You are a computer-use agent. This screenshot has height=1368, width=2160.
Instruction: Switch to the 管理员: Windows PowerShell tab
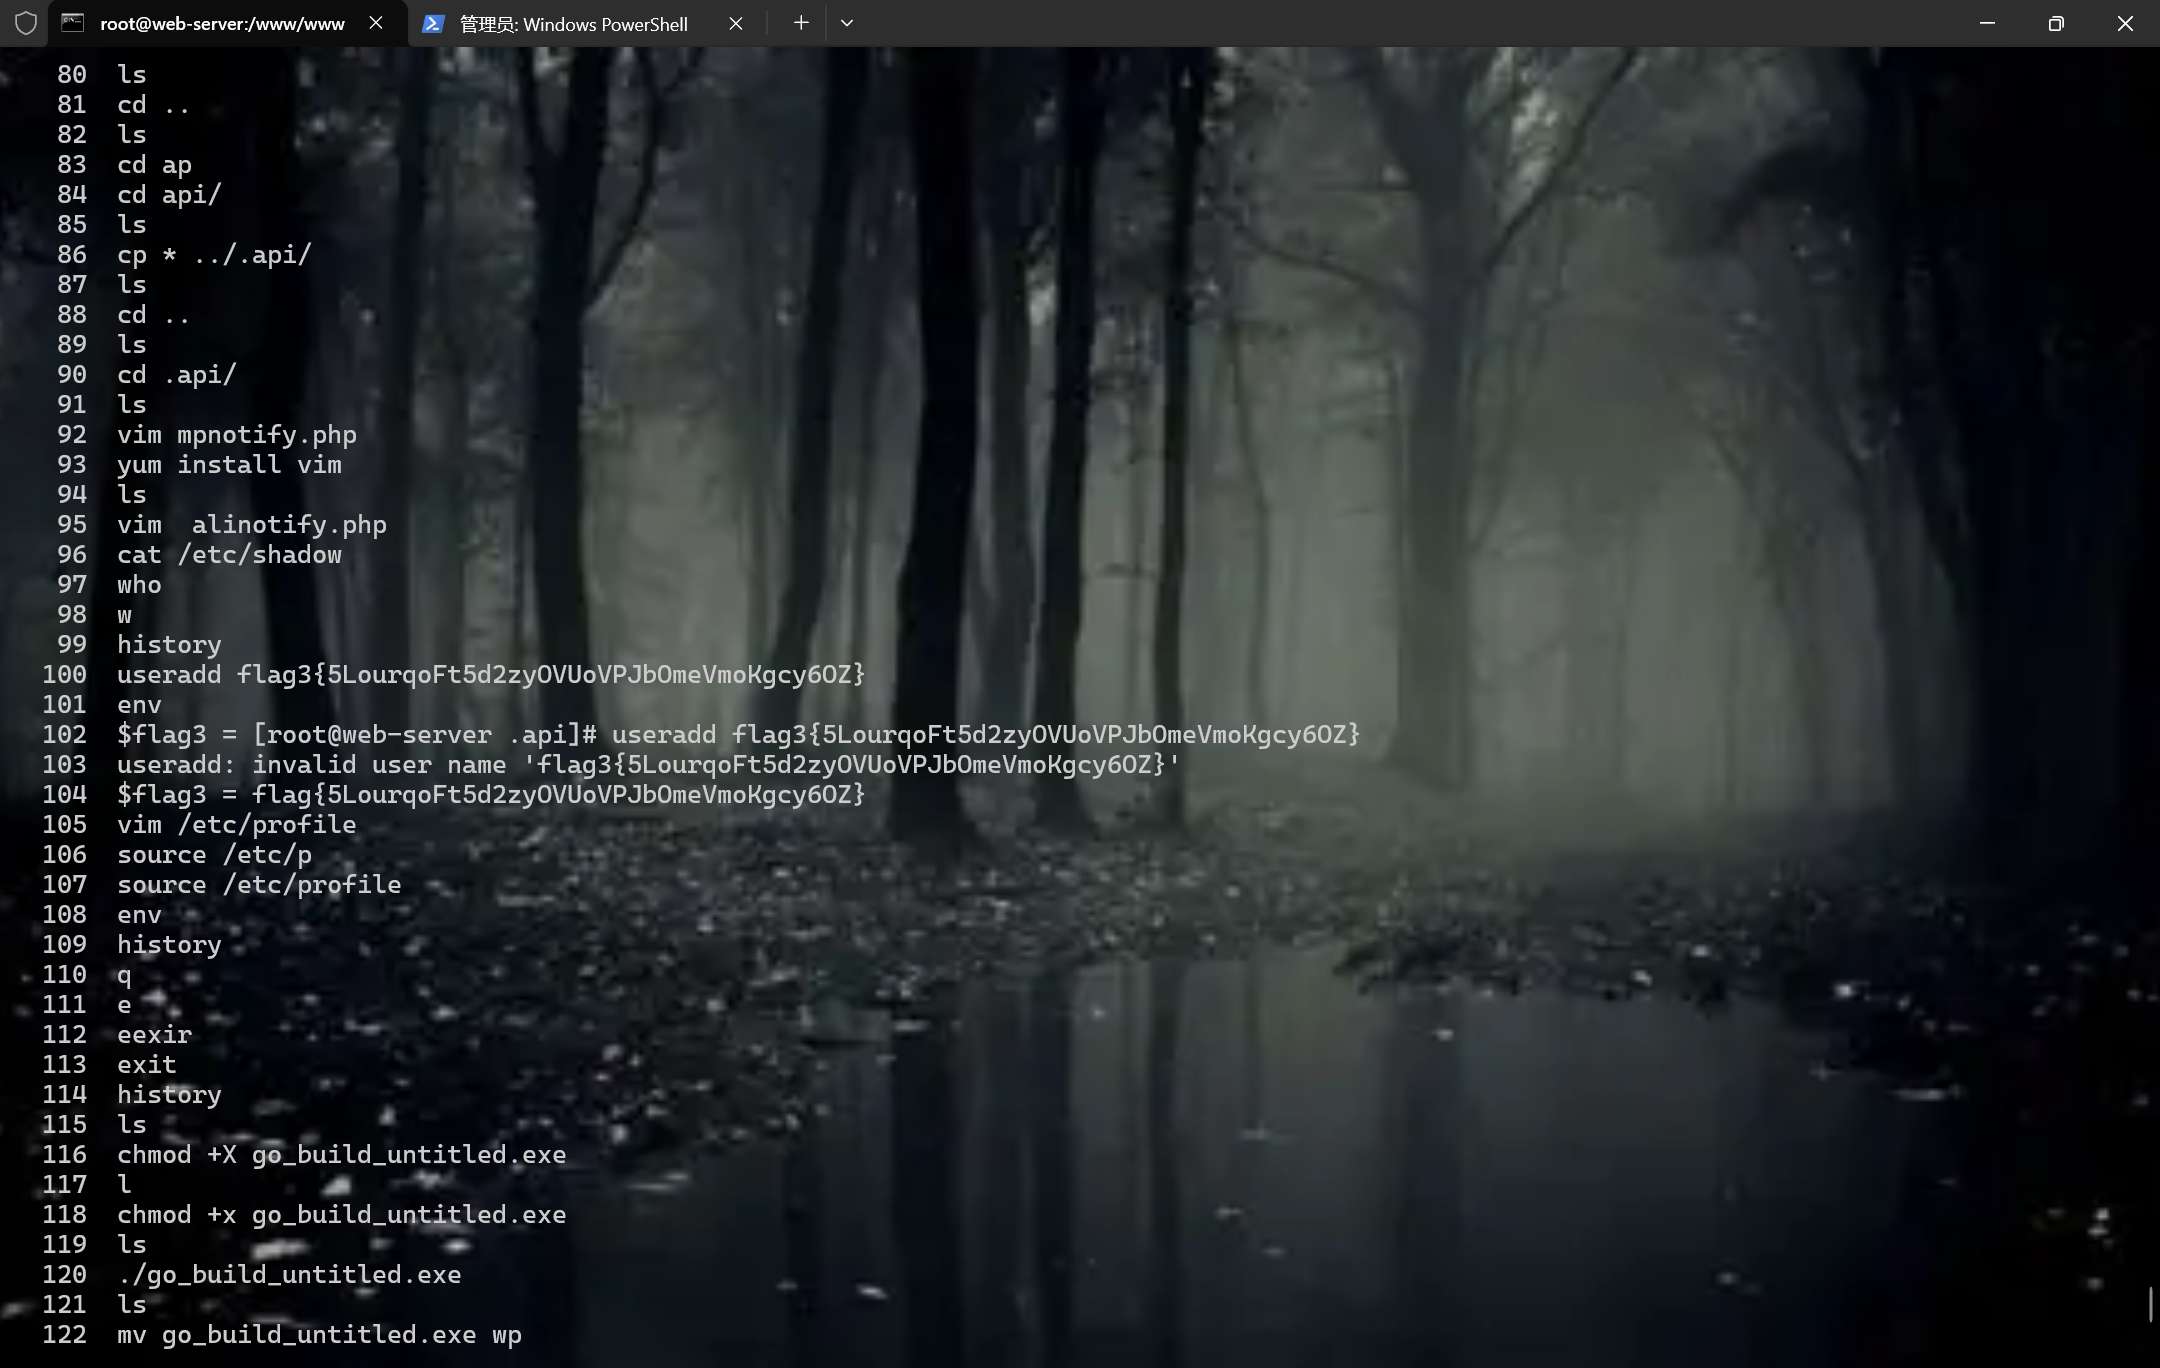[x=573, y=23]
